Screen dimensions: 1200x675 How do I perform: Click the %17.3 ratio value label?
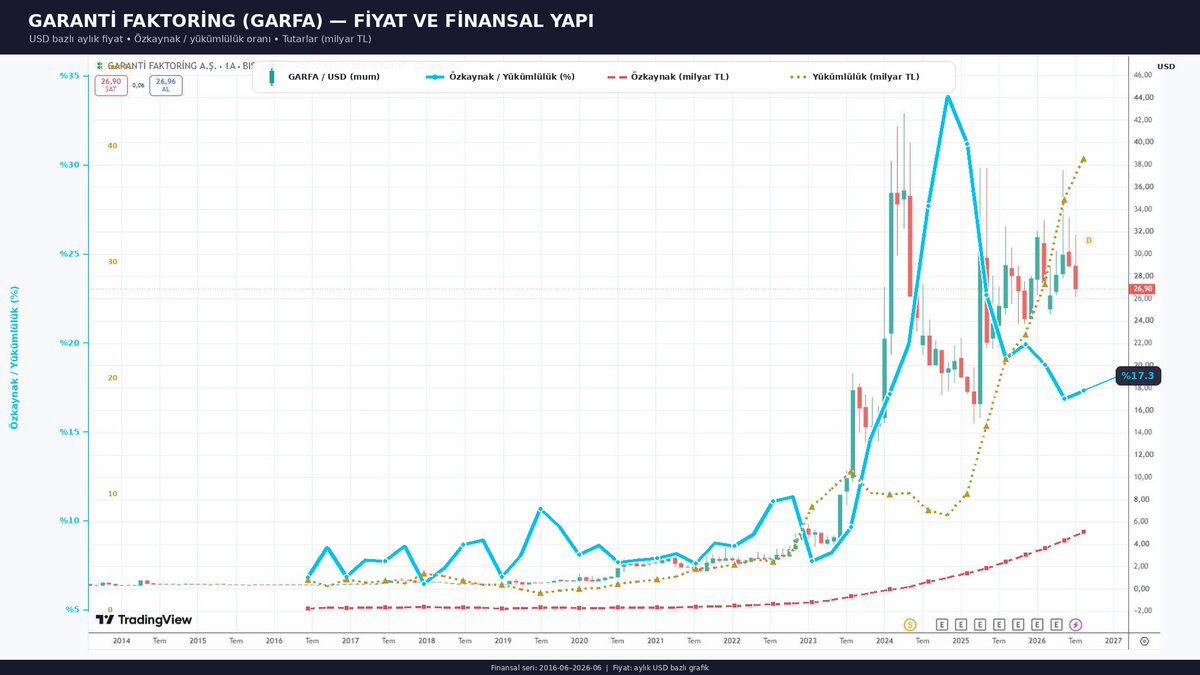1137,376
